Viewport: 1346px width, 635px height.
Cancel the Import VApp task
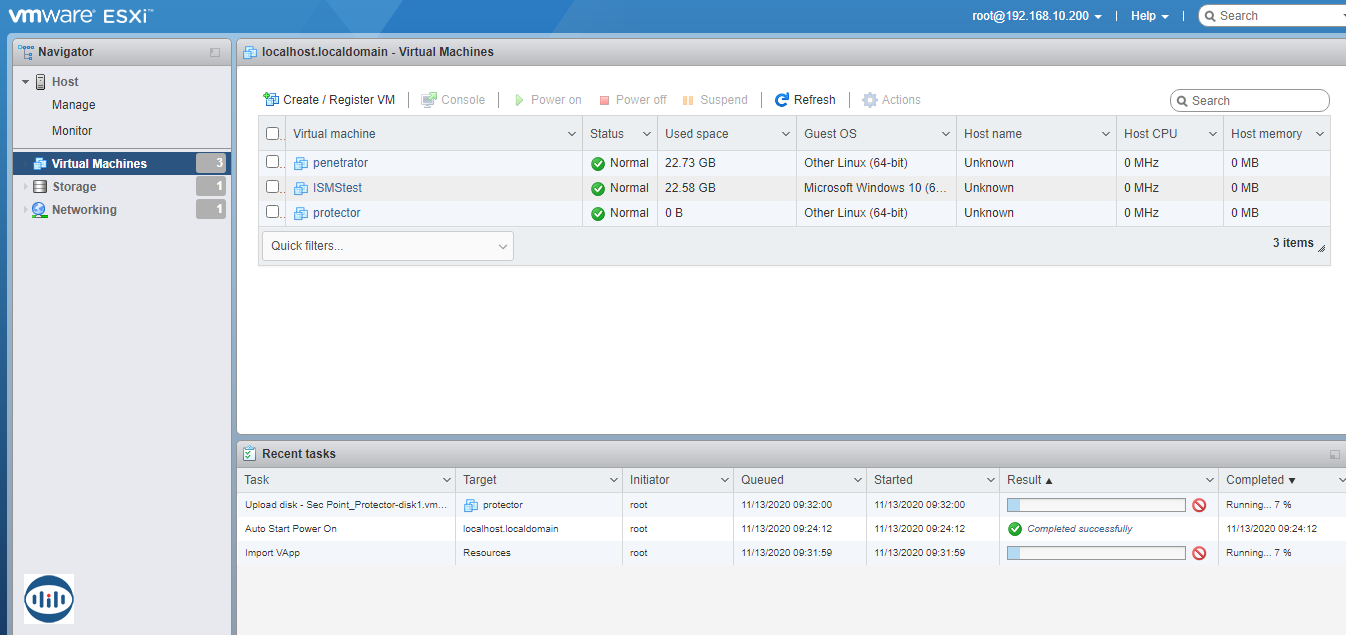[1199, 553]
